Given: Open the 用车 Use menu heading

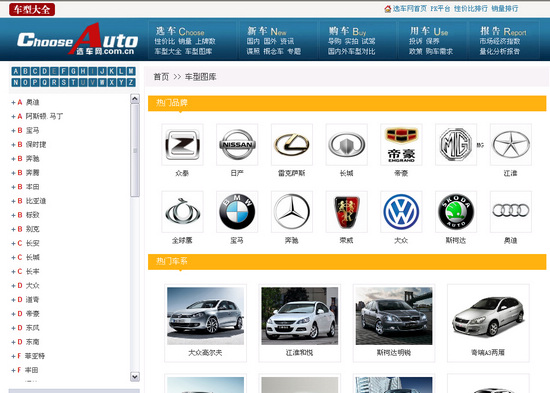Looking at the screenshot, I should [x=429, y=31].
